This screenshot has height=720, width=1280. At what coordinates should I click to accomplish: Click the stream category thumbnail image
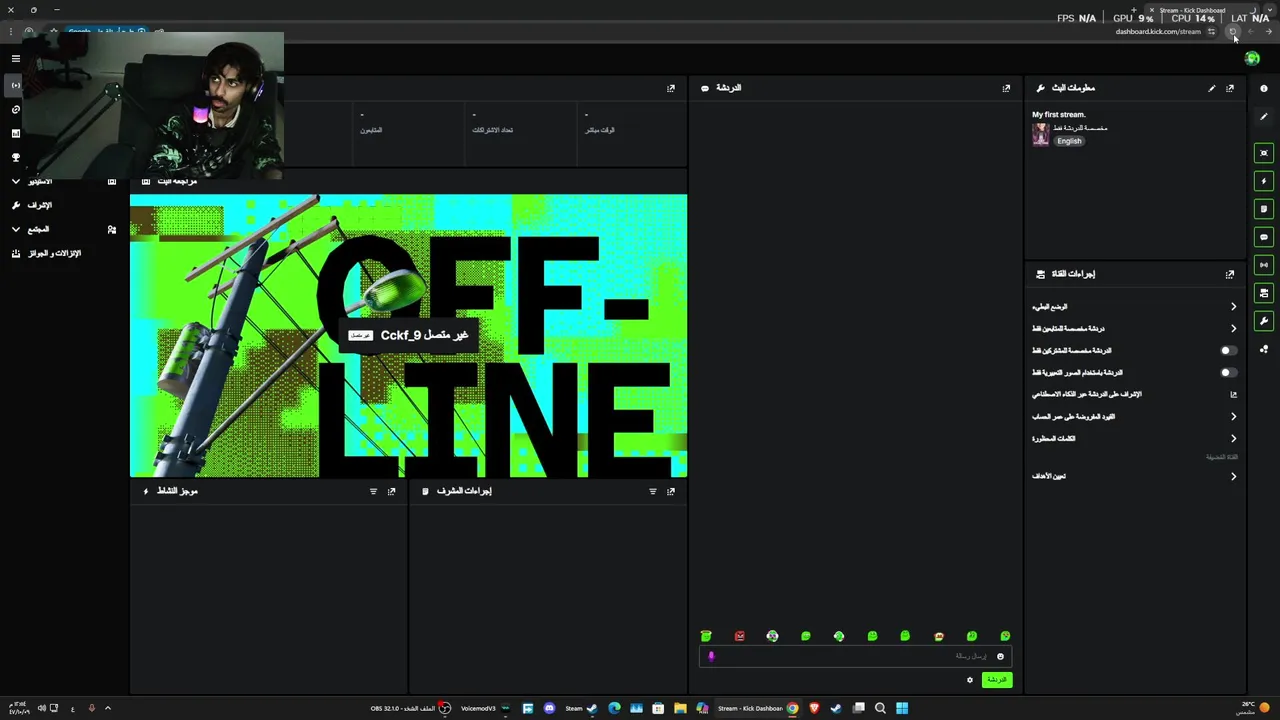tap(1041, 135)
